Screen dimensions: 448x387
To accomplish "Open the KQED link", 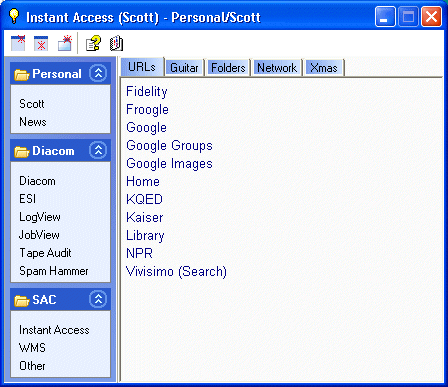I will tap(144, 200).
